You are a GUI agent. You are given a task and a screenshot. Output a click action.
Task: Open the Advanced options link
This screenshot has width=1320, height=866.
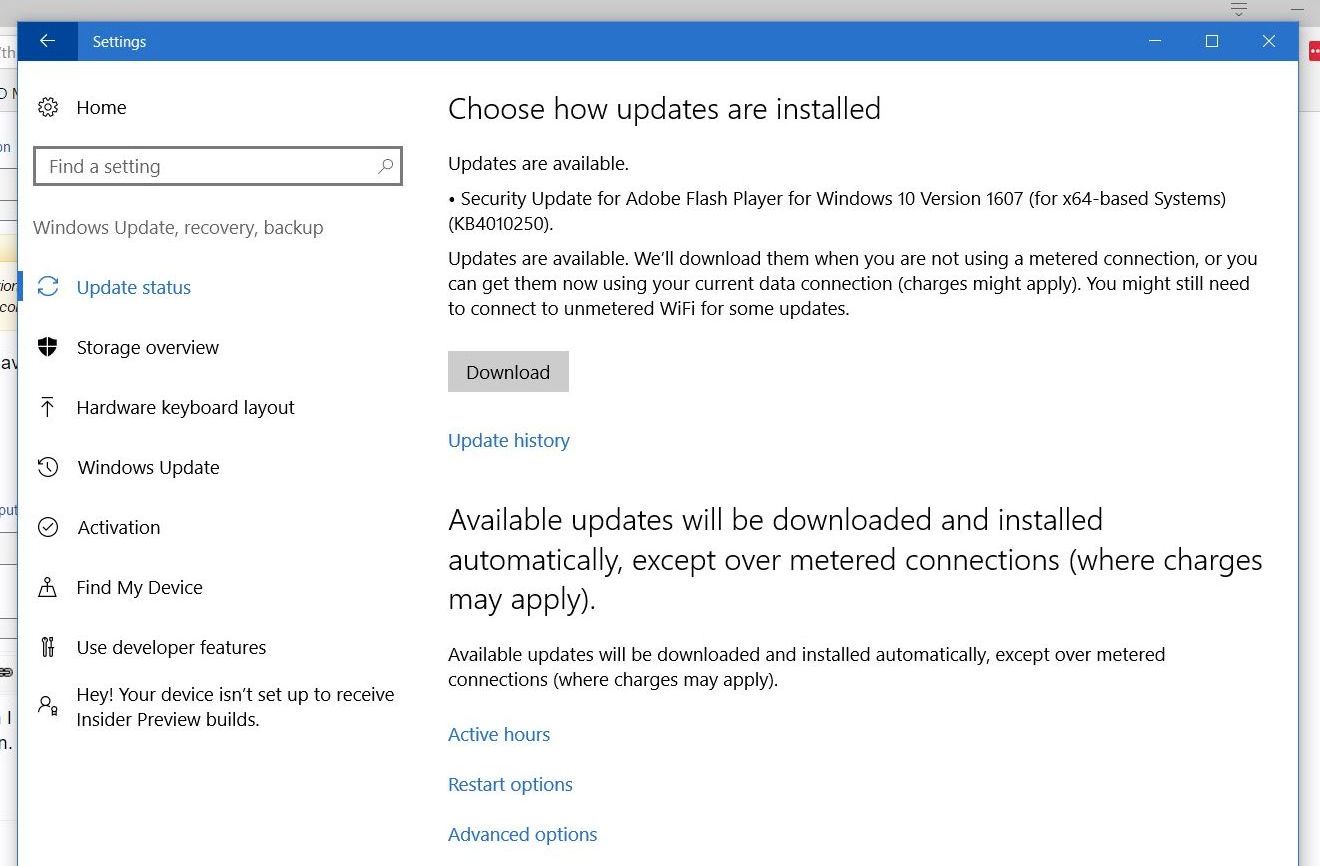coord(522,834)
